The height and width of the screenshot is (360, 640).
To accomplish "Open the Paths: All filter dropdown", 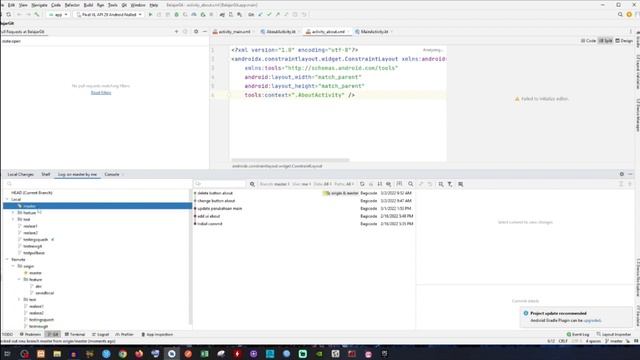I will pyautogui.click(x=344, y=184).
